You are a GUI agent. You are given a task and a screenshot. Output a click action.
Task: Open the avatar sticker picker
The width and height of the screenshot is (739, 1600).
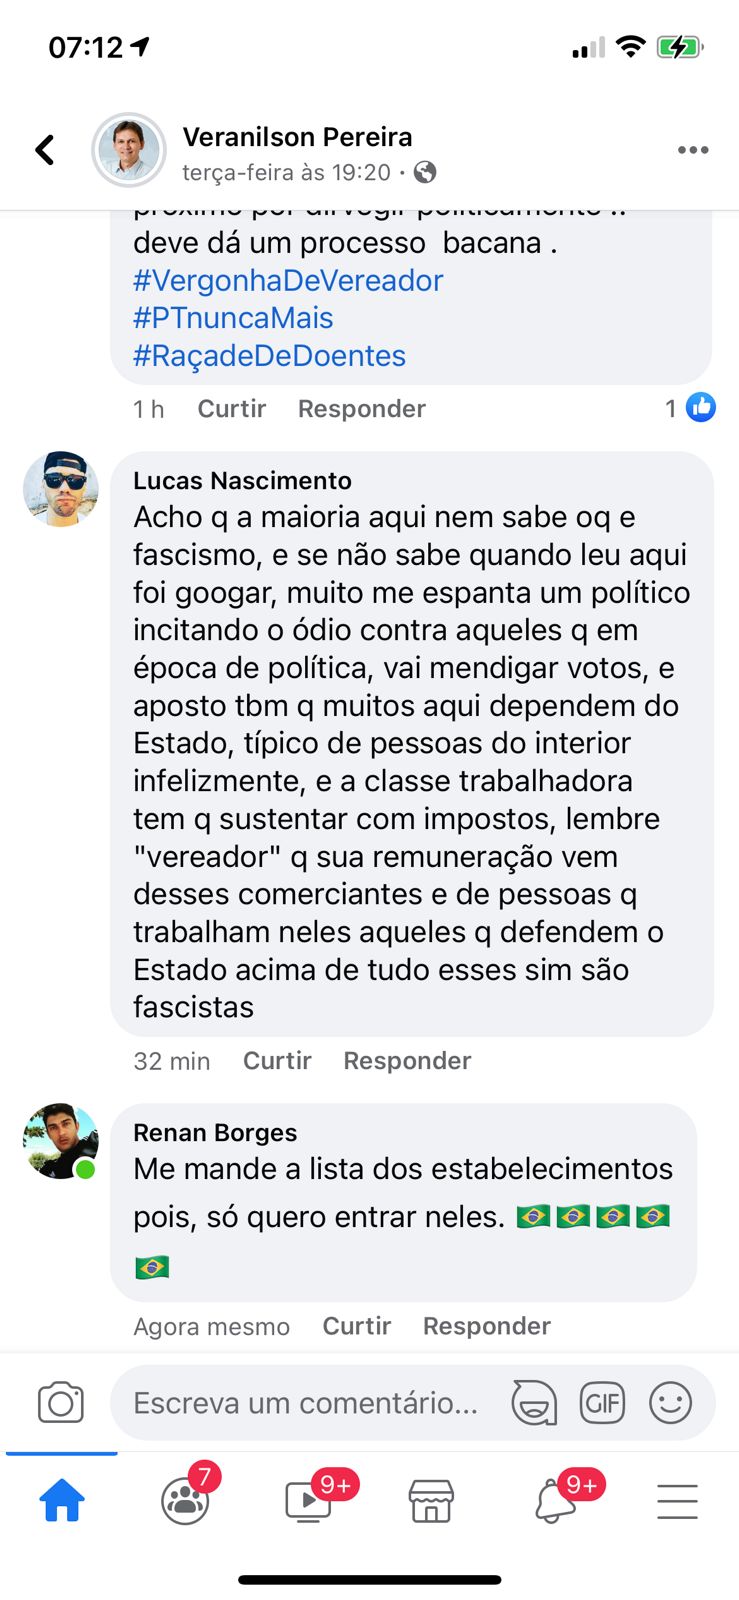coord(534,1403)
